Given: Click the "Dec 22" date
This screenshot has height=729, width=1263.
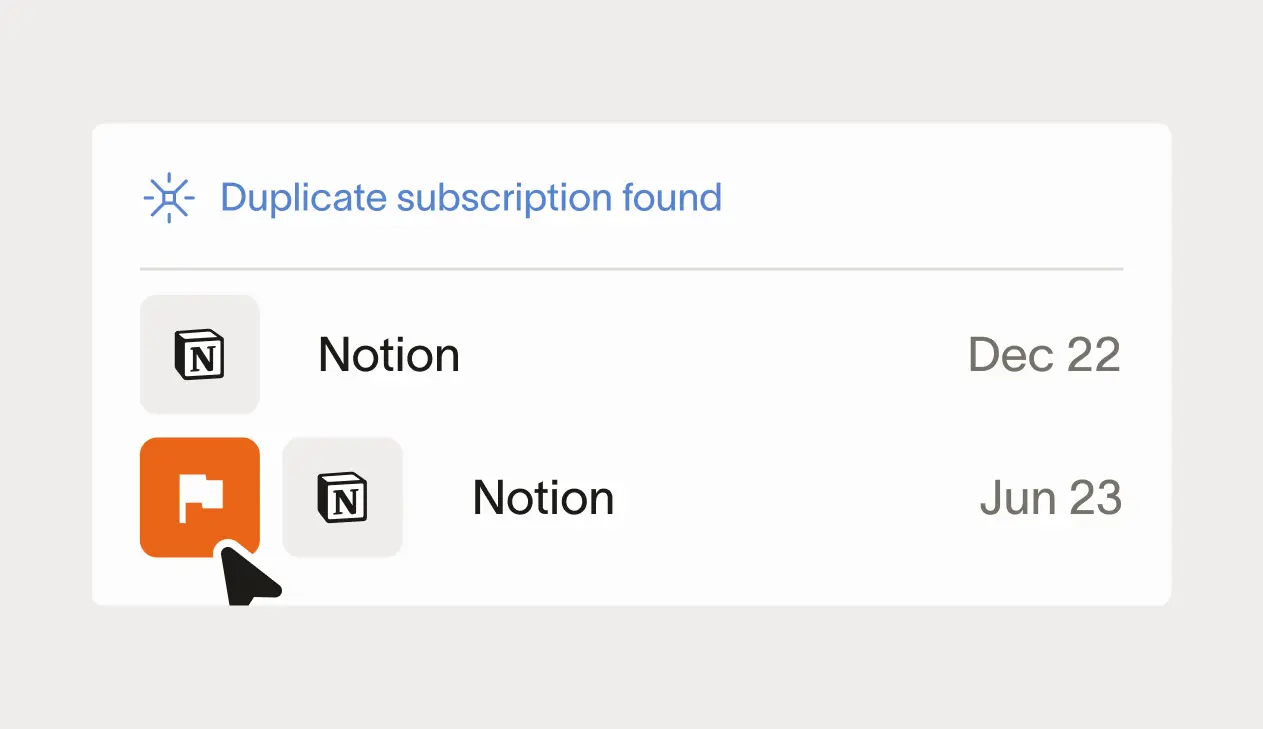Looking at the screenshot, I should coord(1044,355).
